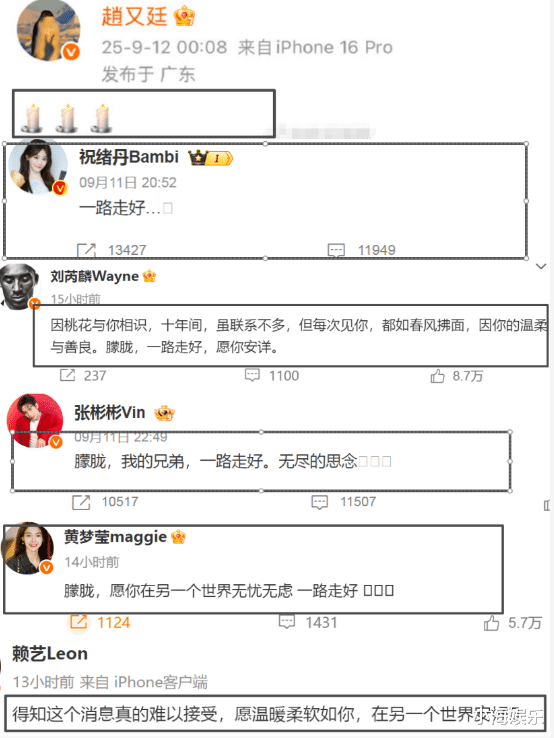Open 刘芮麟Wayne's avatar image
Image resolution: width=554 pixels, height=738 pixels.
[20, 286]
